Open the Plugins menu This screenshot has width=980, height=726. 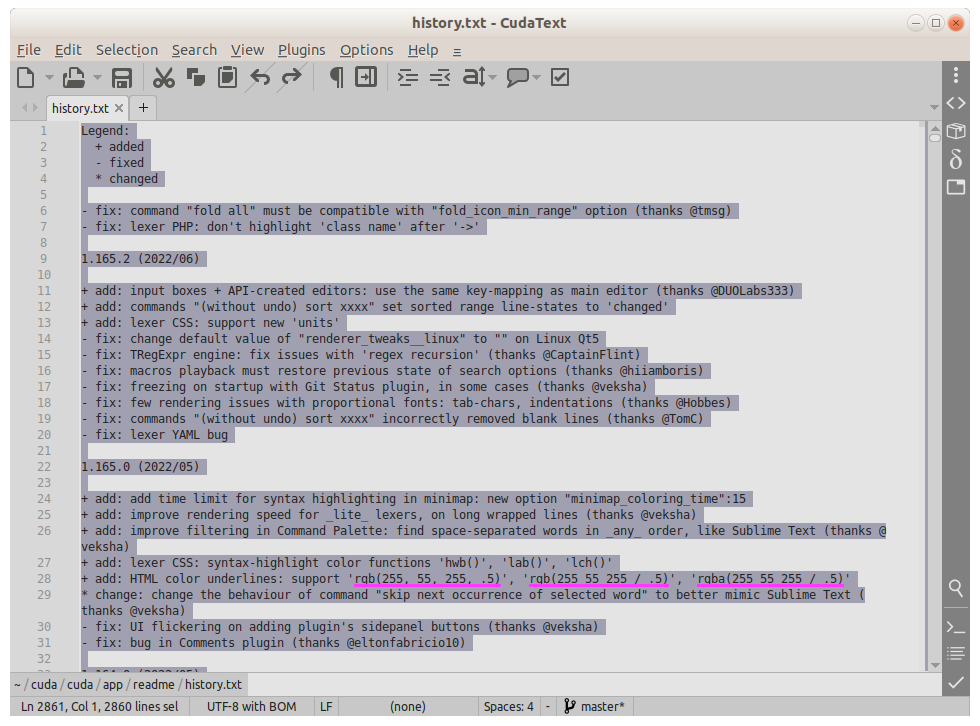click(x=301, y=49)
